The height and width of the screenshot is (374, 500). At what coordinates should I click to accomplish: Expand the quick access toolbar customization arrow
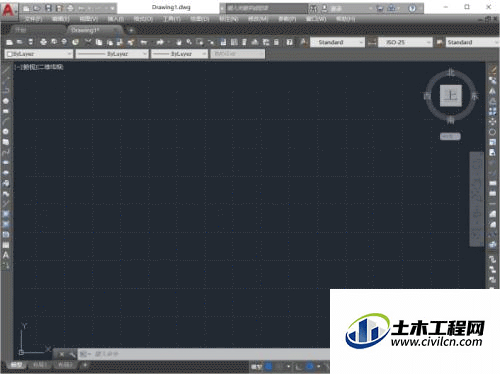point(113,8)
